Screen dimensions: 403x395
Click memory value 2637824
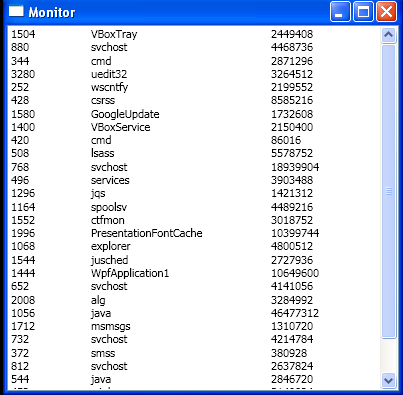292,366
